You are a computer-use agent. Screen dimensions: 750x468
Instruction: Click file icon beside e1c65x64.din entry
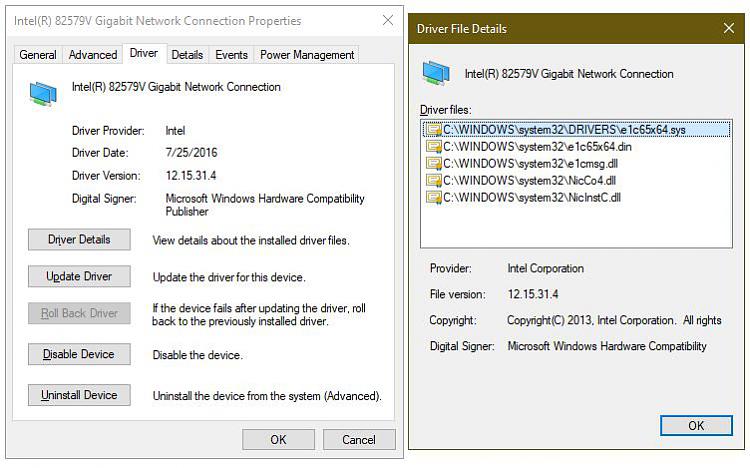[434, 146]
